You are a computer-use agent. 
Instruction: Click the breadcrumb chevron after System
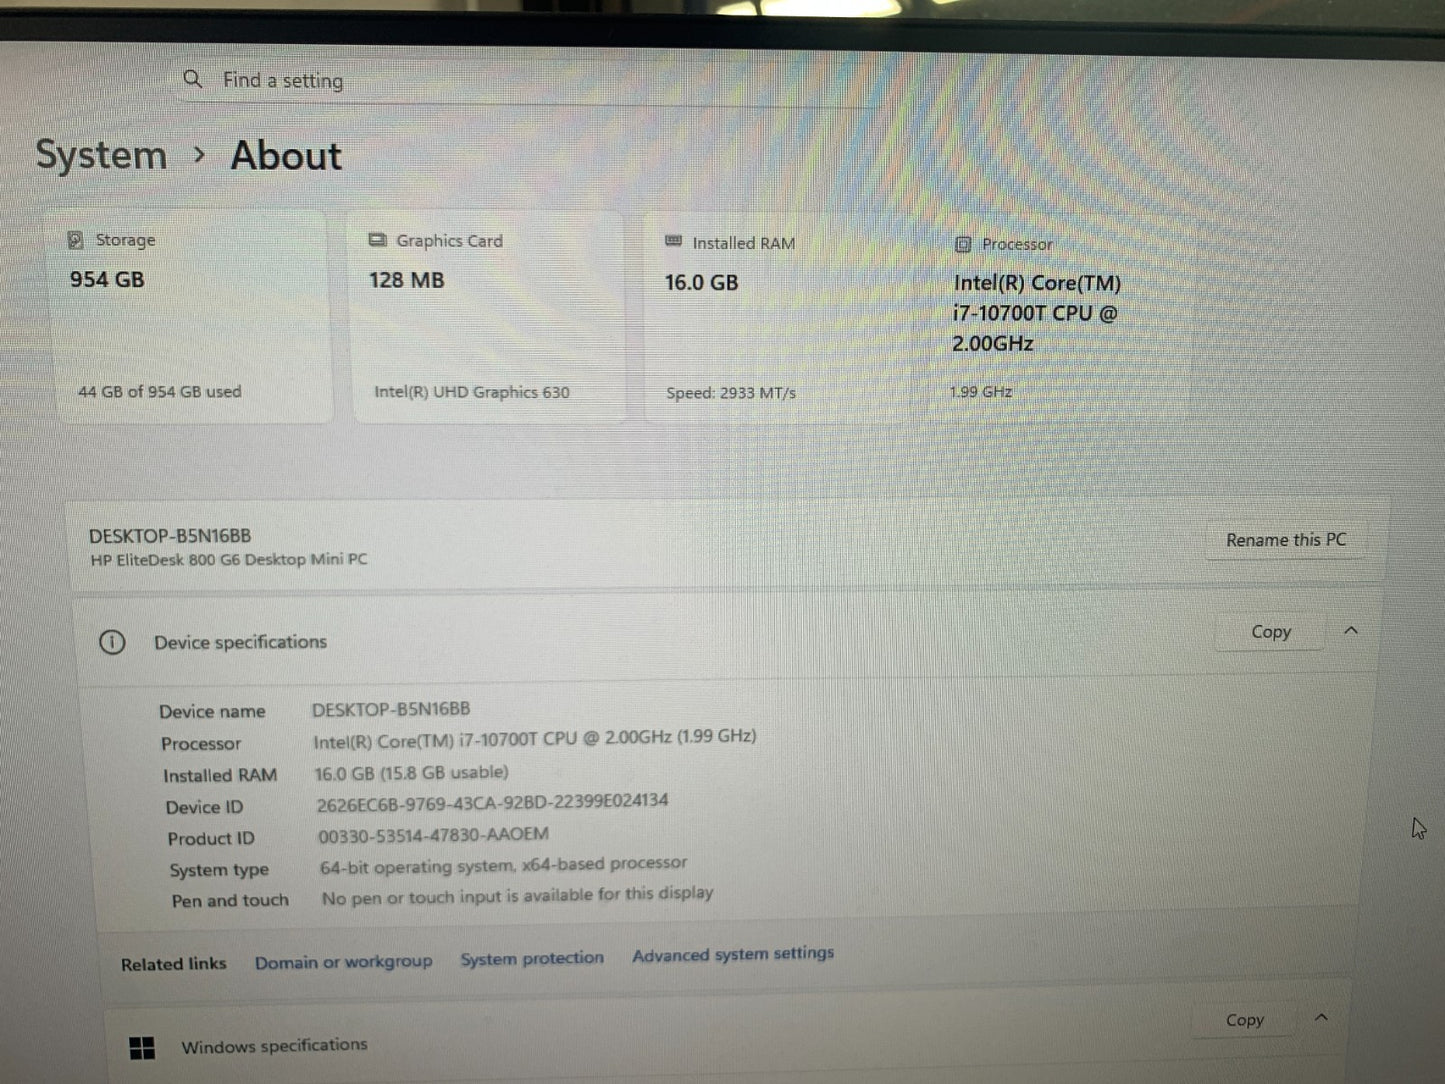[x=199, y=155]
